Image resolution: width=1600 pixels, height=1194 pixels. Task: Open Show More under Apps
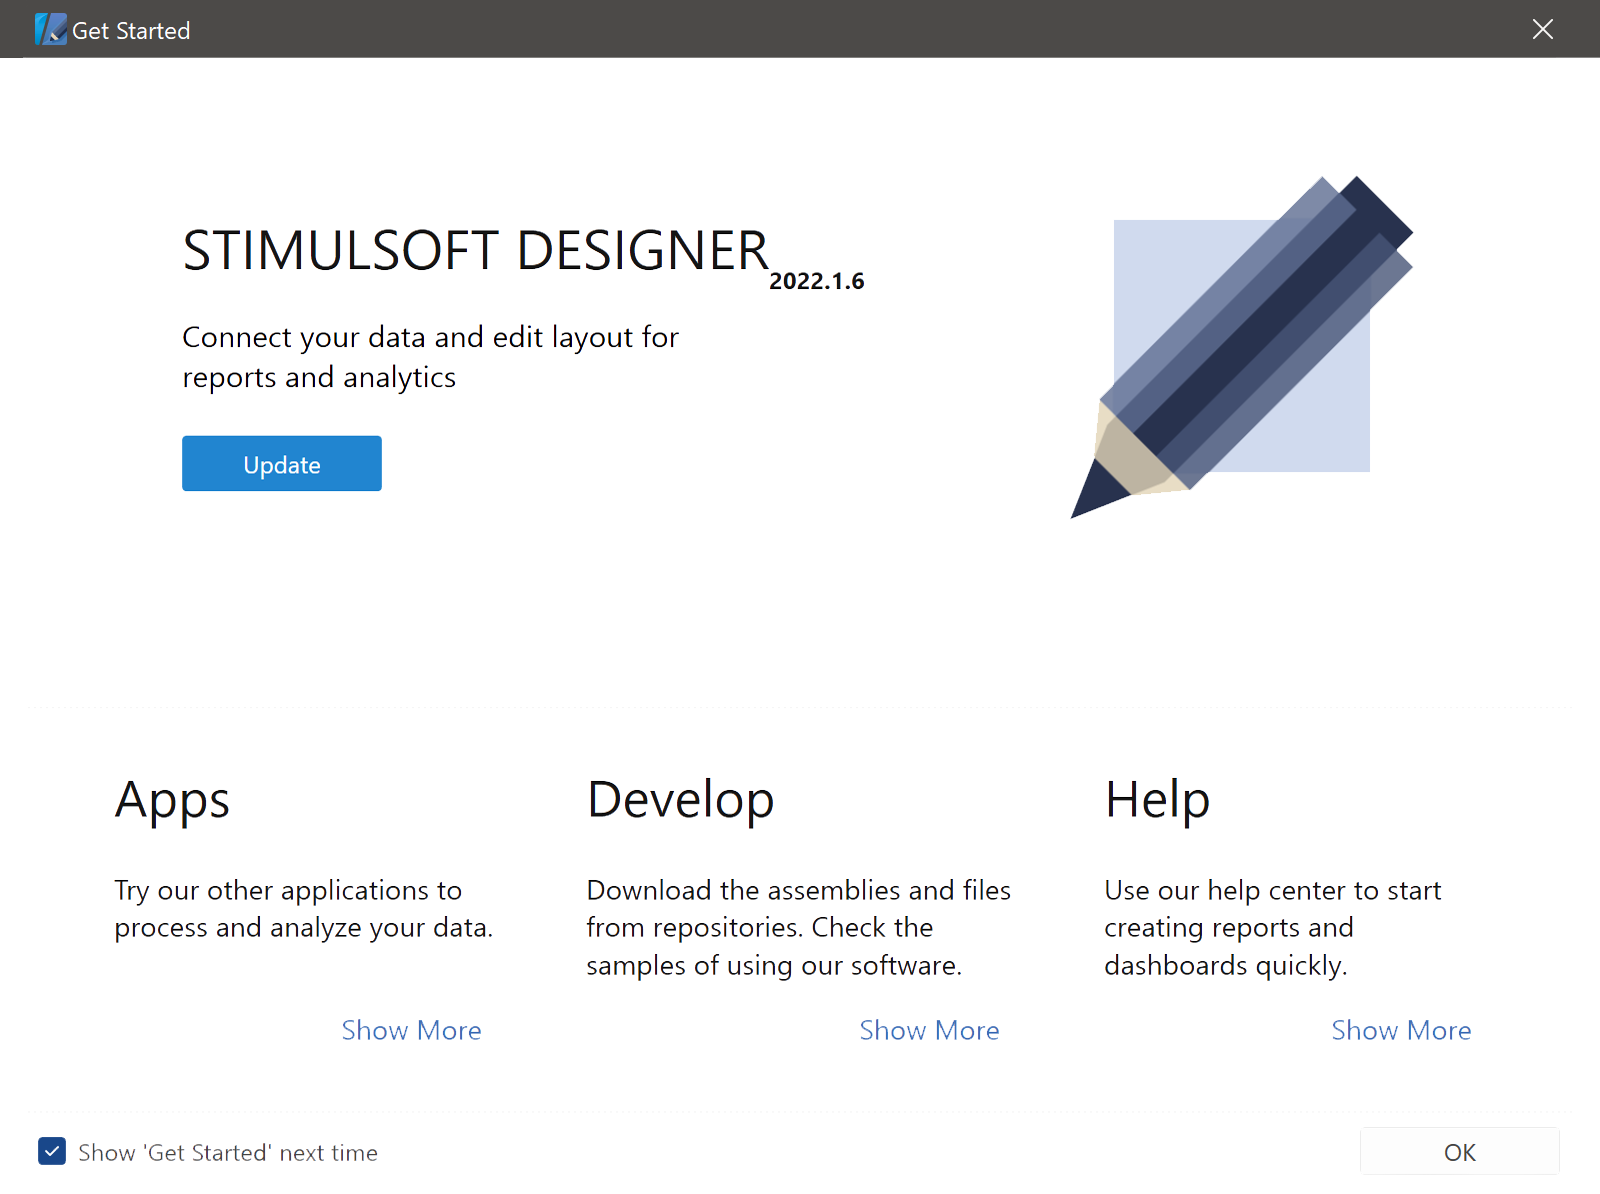(411, 1030)
